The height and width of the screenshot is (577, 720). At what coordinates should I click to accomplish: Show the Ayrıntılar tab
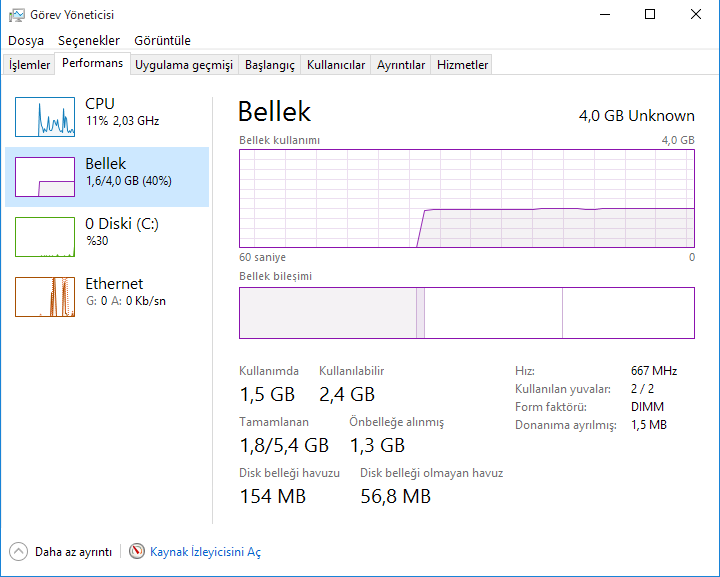coord(401,65)
